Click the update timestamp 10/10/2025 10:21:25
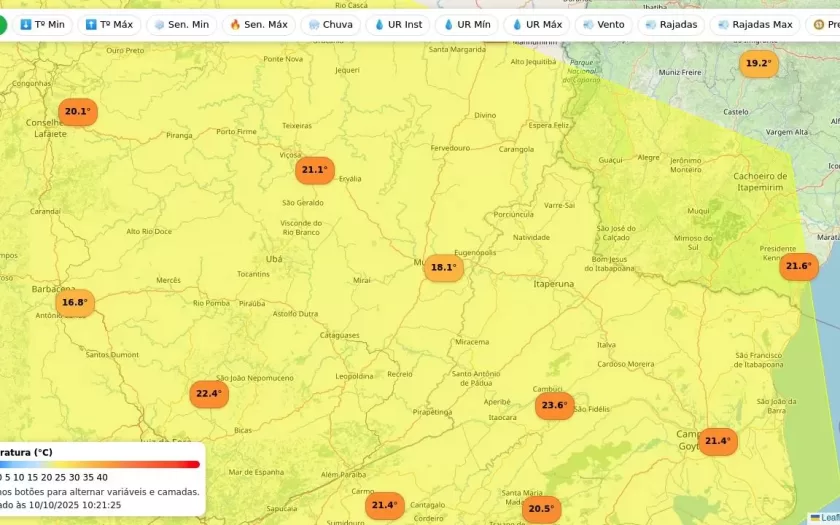 (x=75, y=505)
